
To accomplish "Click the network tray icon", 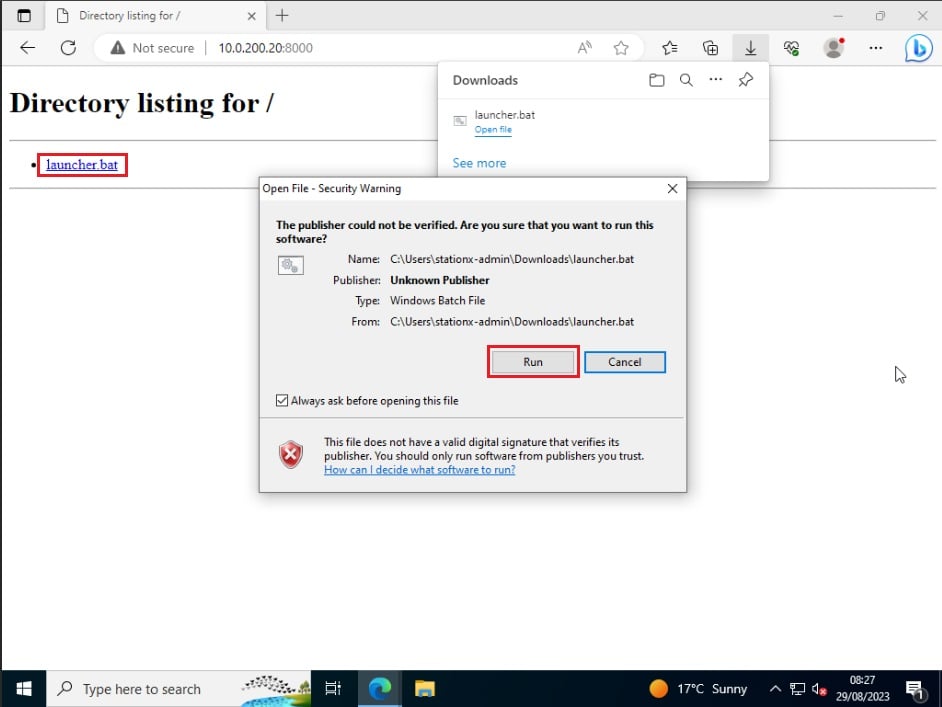I will [x=797, y=688].
